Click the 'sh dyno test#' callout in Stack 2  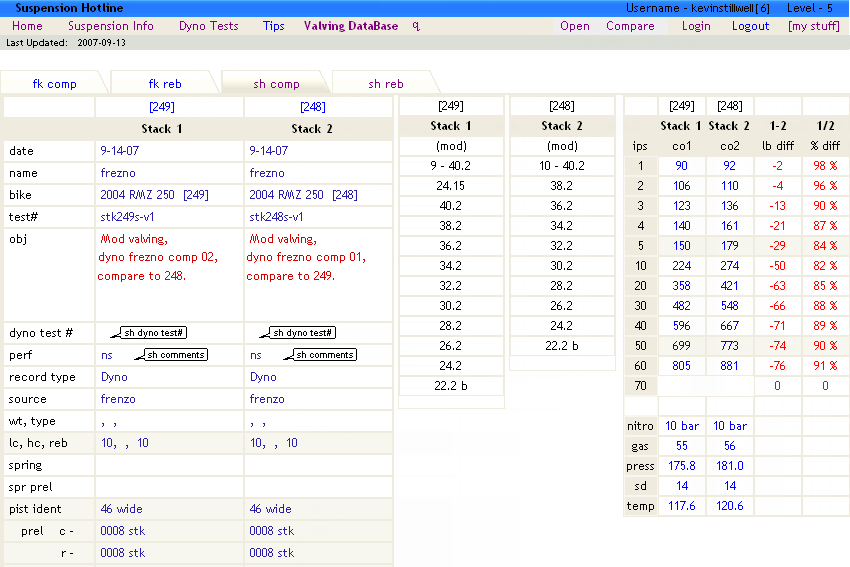tap(303, 333)
